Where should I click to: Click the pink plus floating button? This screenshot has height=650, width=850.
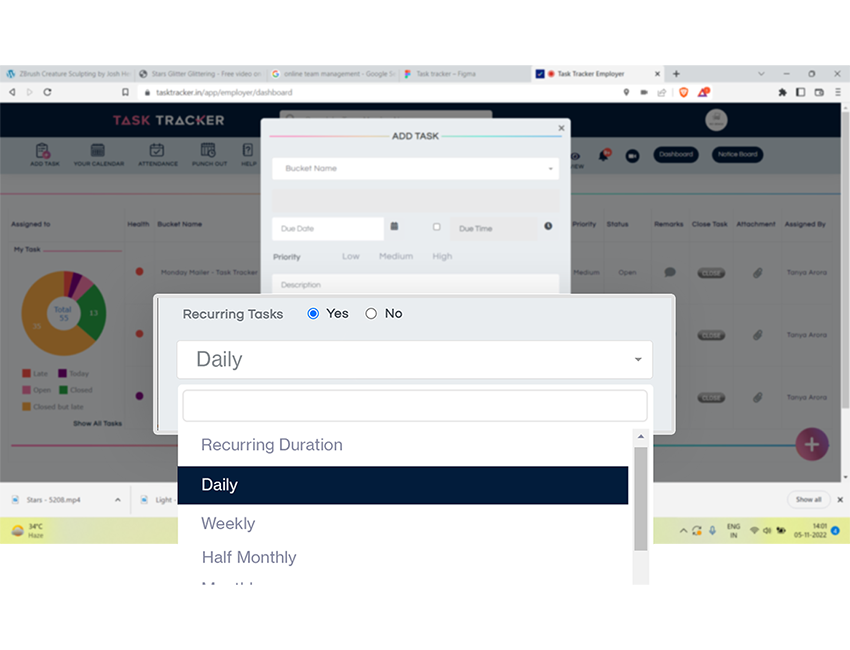coord(811,444)
